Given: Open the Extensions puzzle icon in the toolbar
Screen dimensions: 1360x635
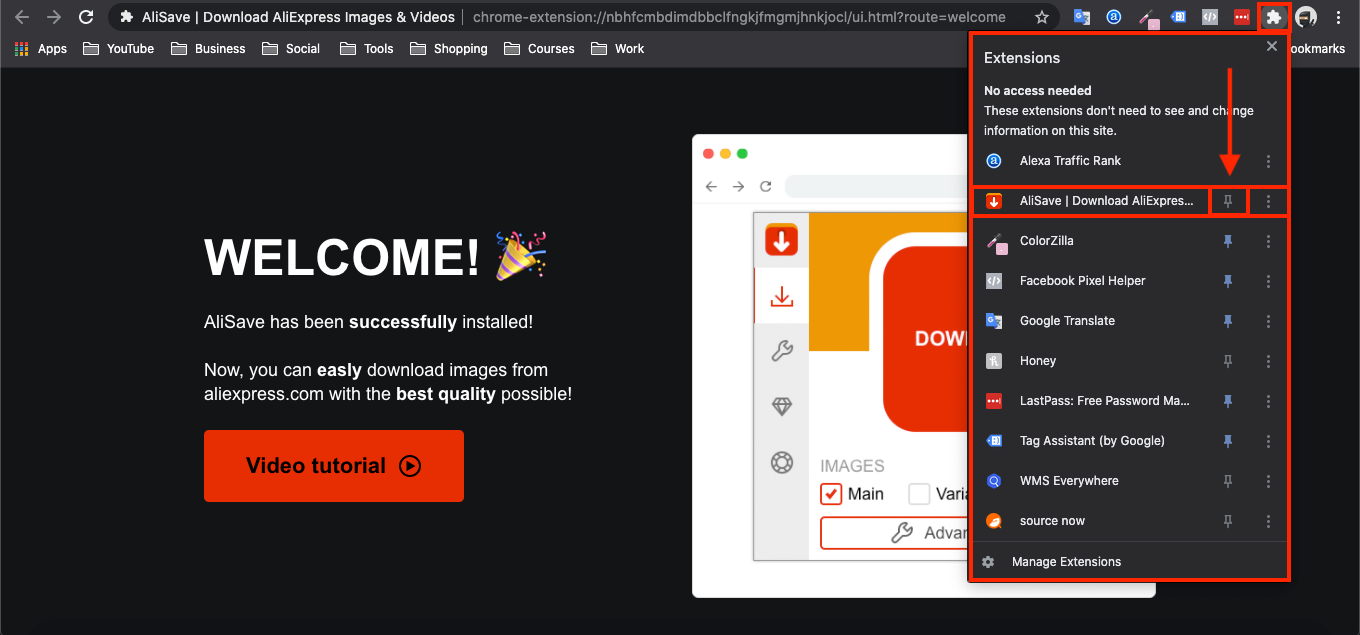Looking at the screenshot, I should (x=1273, y=17).
